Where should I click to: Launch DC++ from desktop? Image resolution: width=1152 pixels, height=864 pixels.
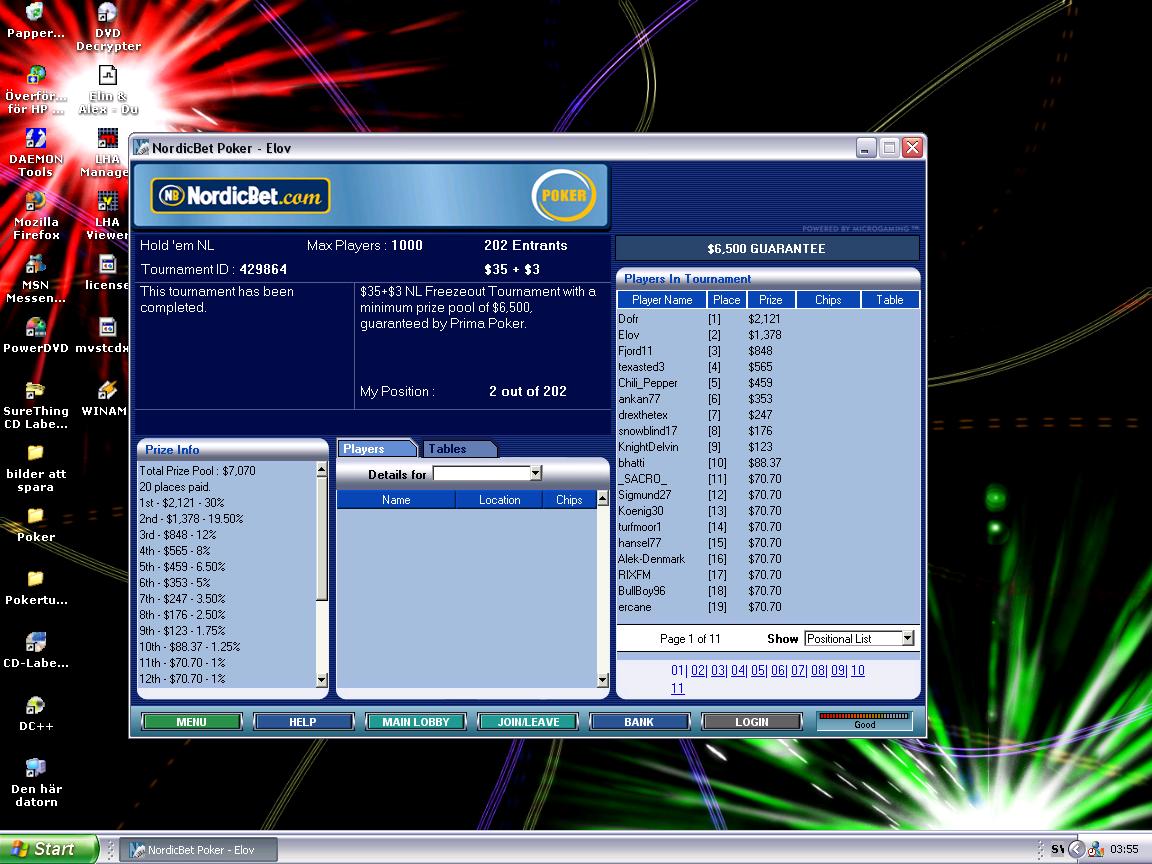pos(35,714)
